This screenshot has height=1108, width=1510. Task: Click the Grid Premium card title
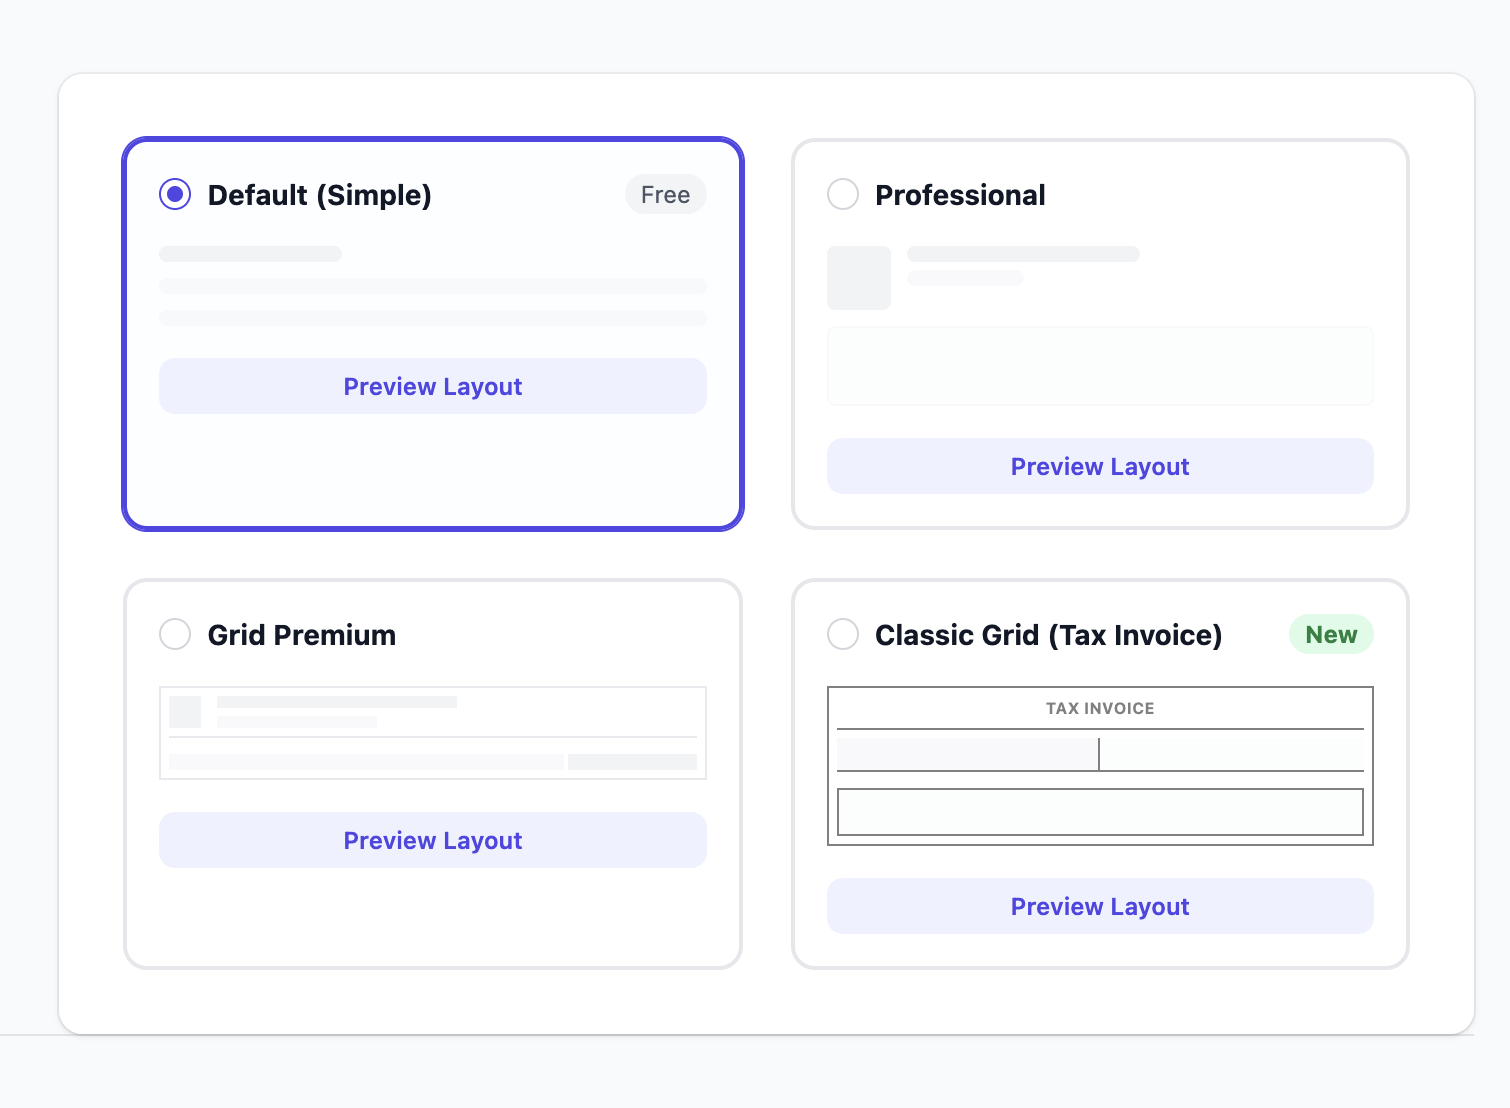pos(301,634)
